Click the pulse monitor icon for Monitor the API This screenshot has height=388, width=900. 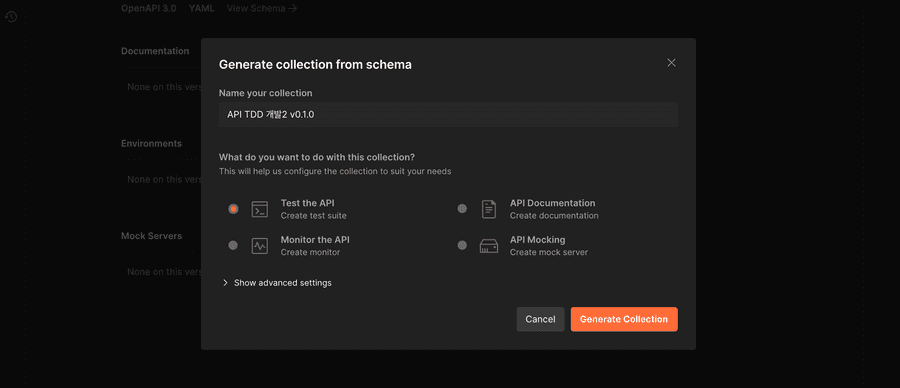(x=259, y=246)
